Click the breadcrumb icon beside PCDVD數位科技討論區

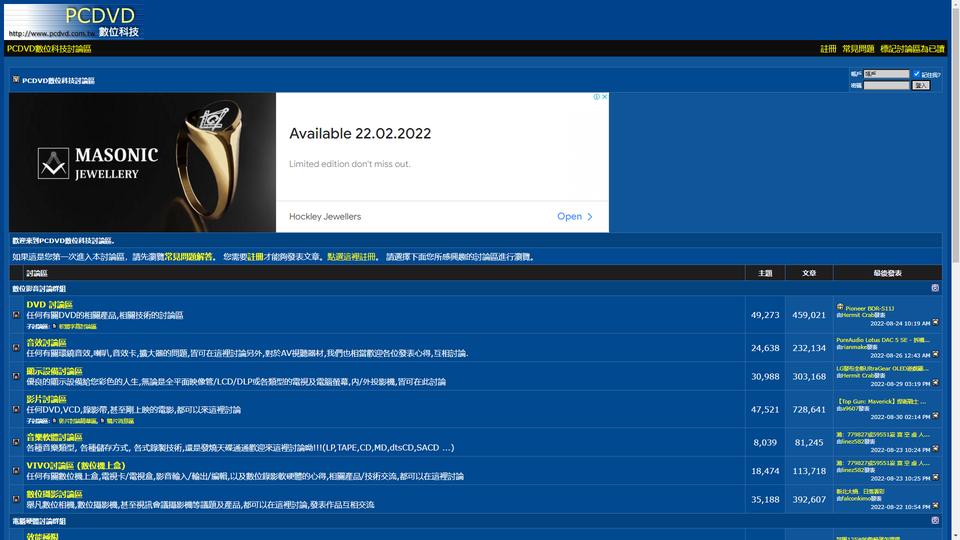[x=16, y=80]
